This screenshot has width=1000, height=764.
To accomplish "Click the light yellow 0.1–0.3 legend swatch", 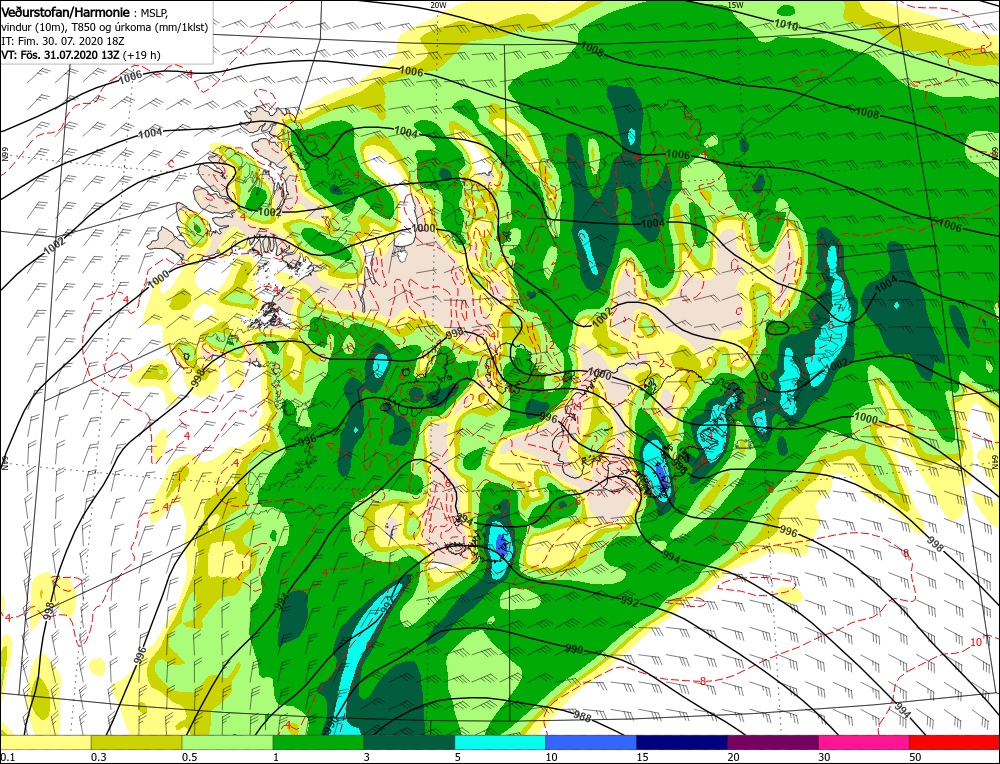I will (46, 742).
